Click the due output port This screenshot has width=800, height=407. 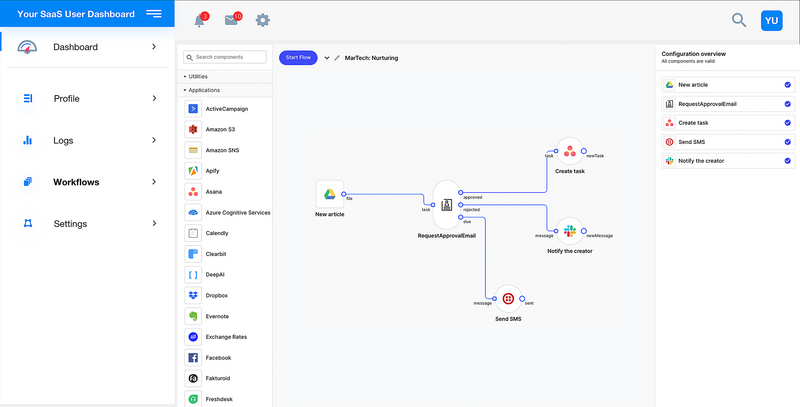pyautogui.click(x=461, y=217)
